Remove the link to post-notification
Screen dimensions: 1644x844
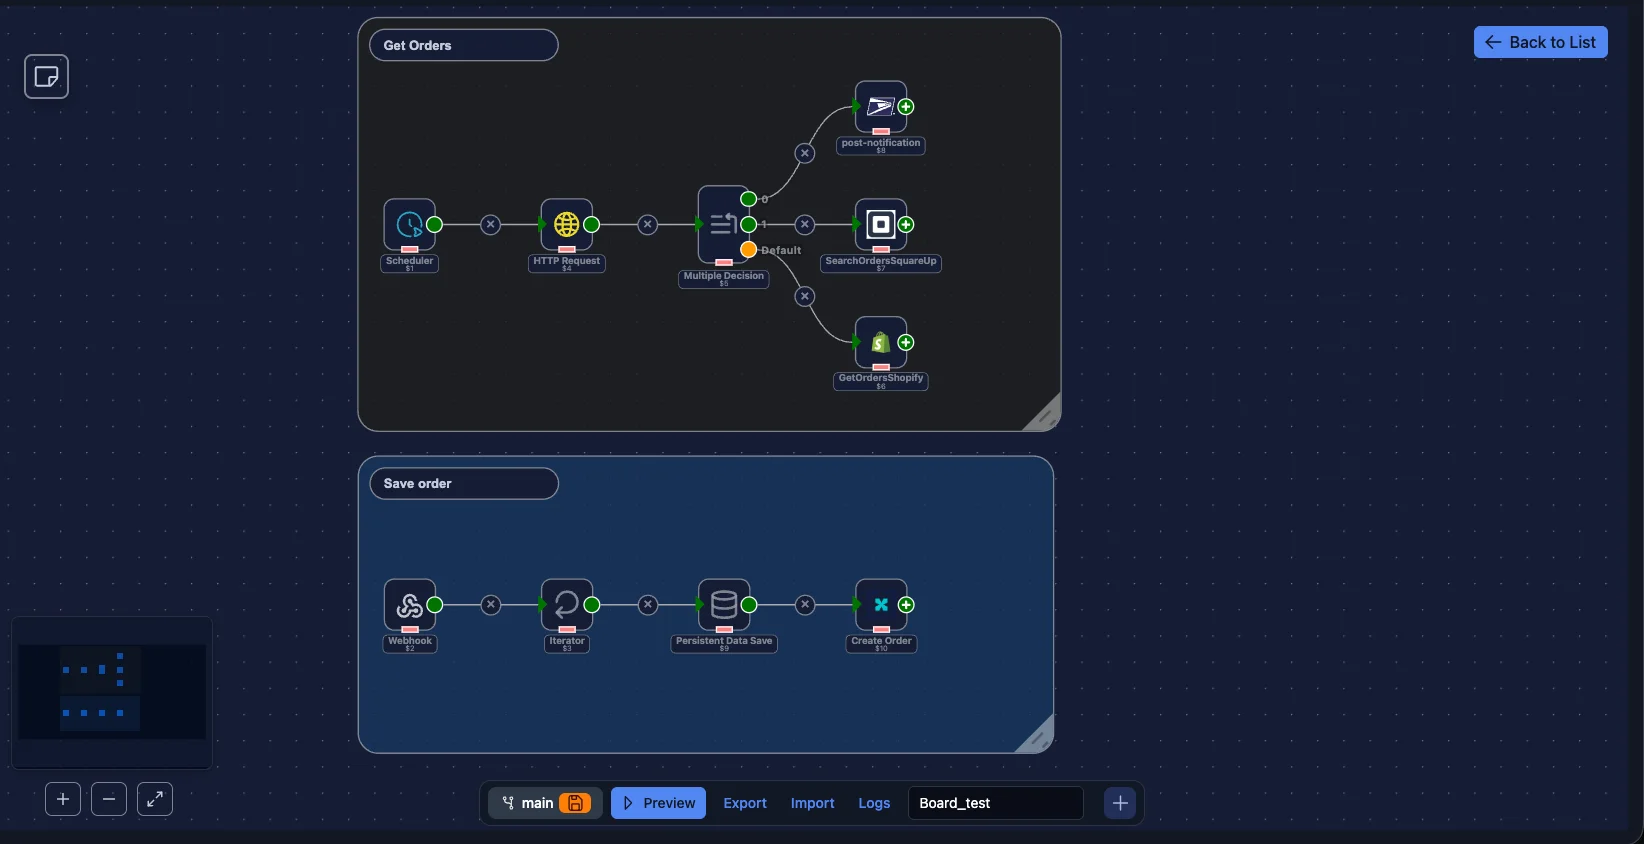[805, 153]
